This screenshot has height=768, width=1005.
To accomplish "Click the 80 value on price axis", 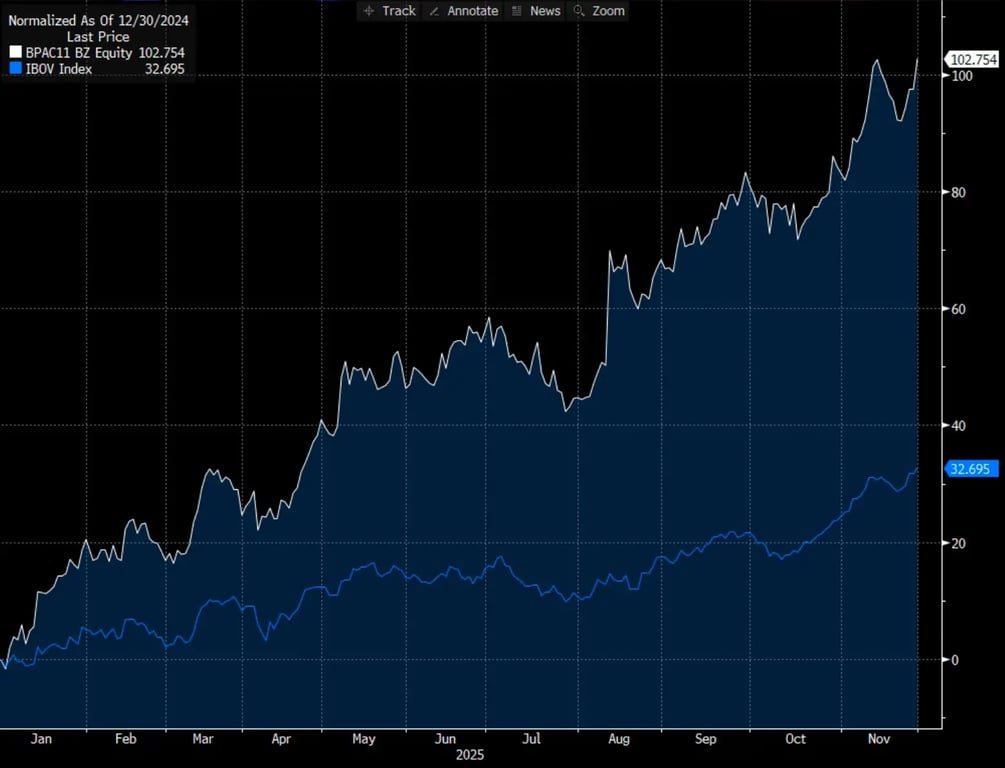I will 957,192.
